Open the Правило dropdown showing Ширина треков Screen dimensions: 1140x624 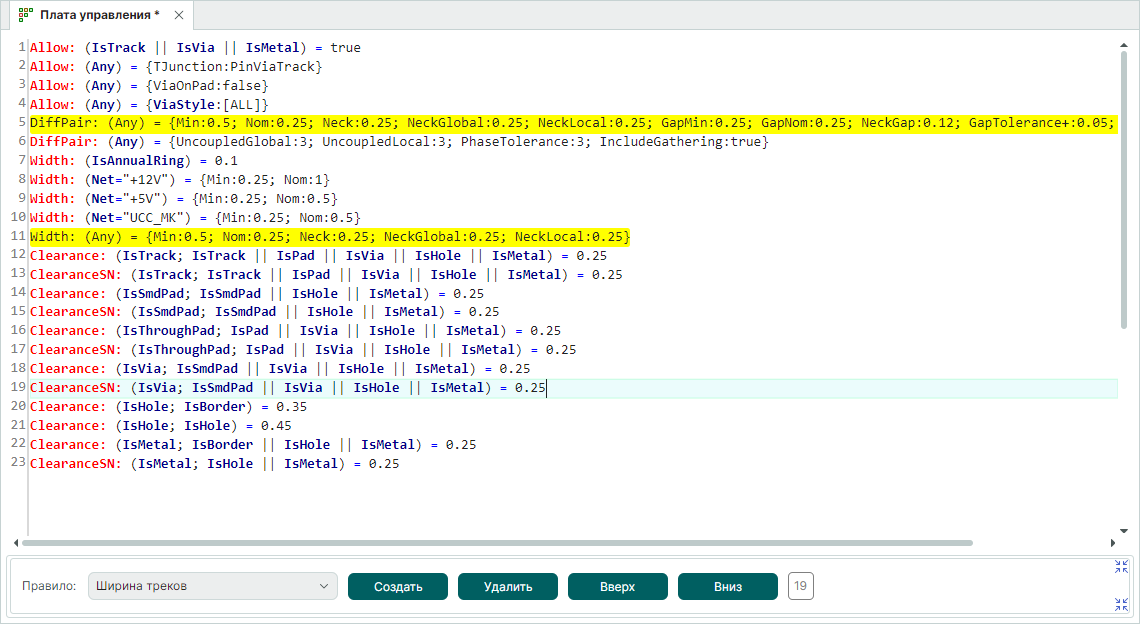[212, 586]
